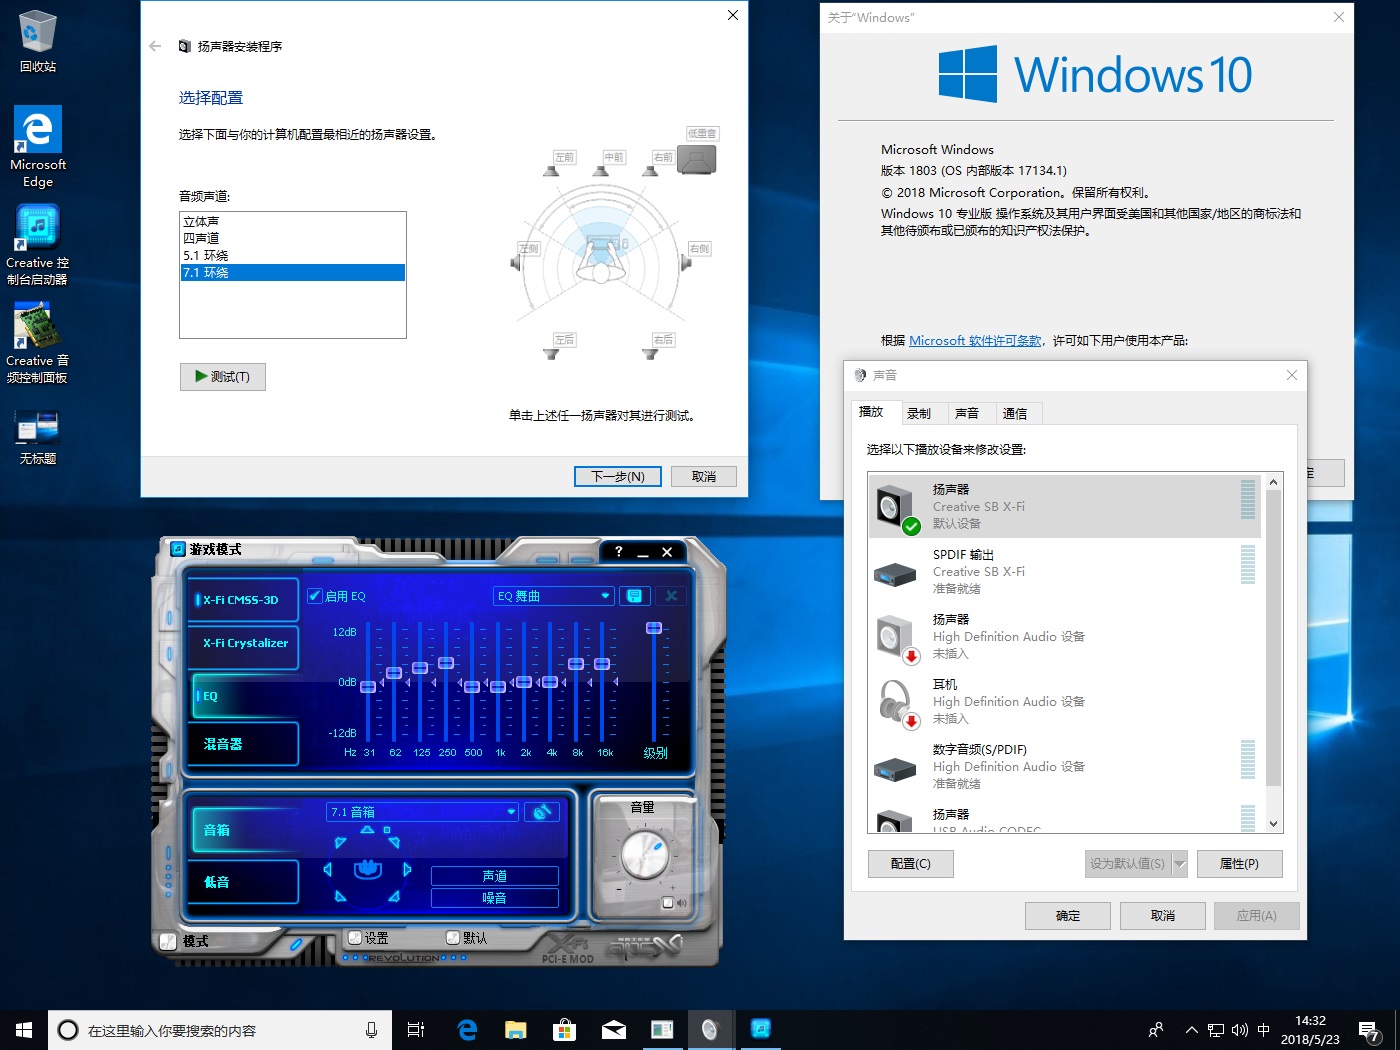Click the 左后 speaker in setup diagram
This screenshot has height=1050, width=1400.
[551, 353]
